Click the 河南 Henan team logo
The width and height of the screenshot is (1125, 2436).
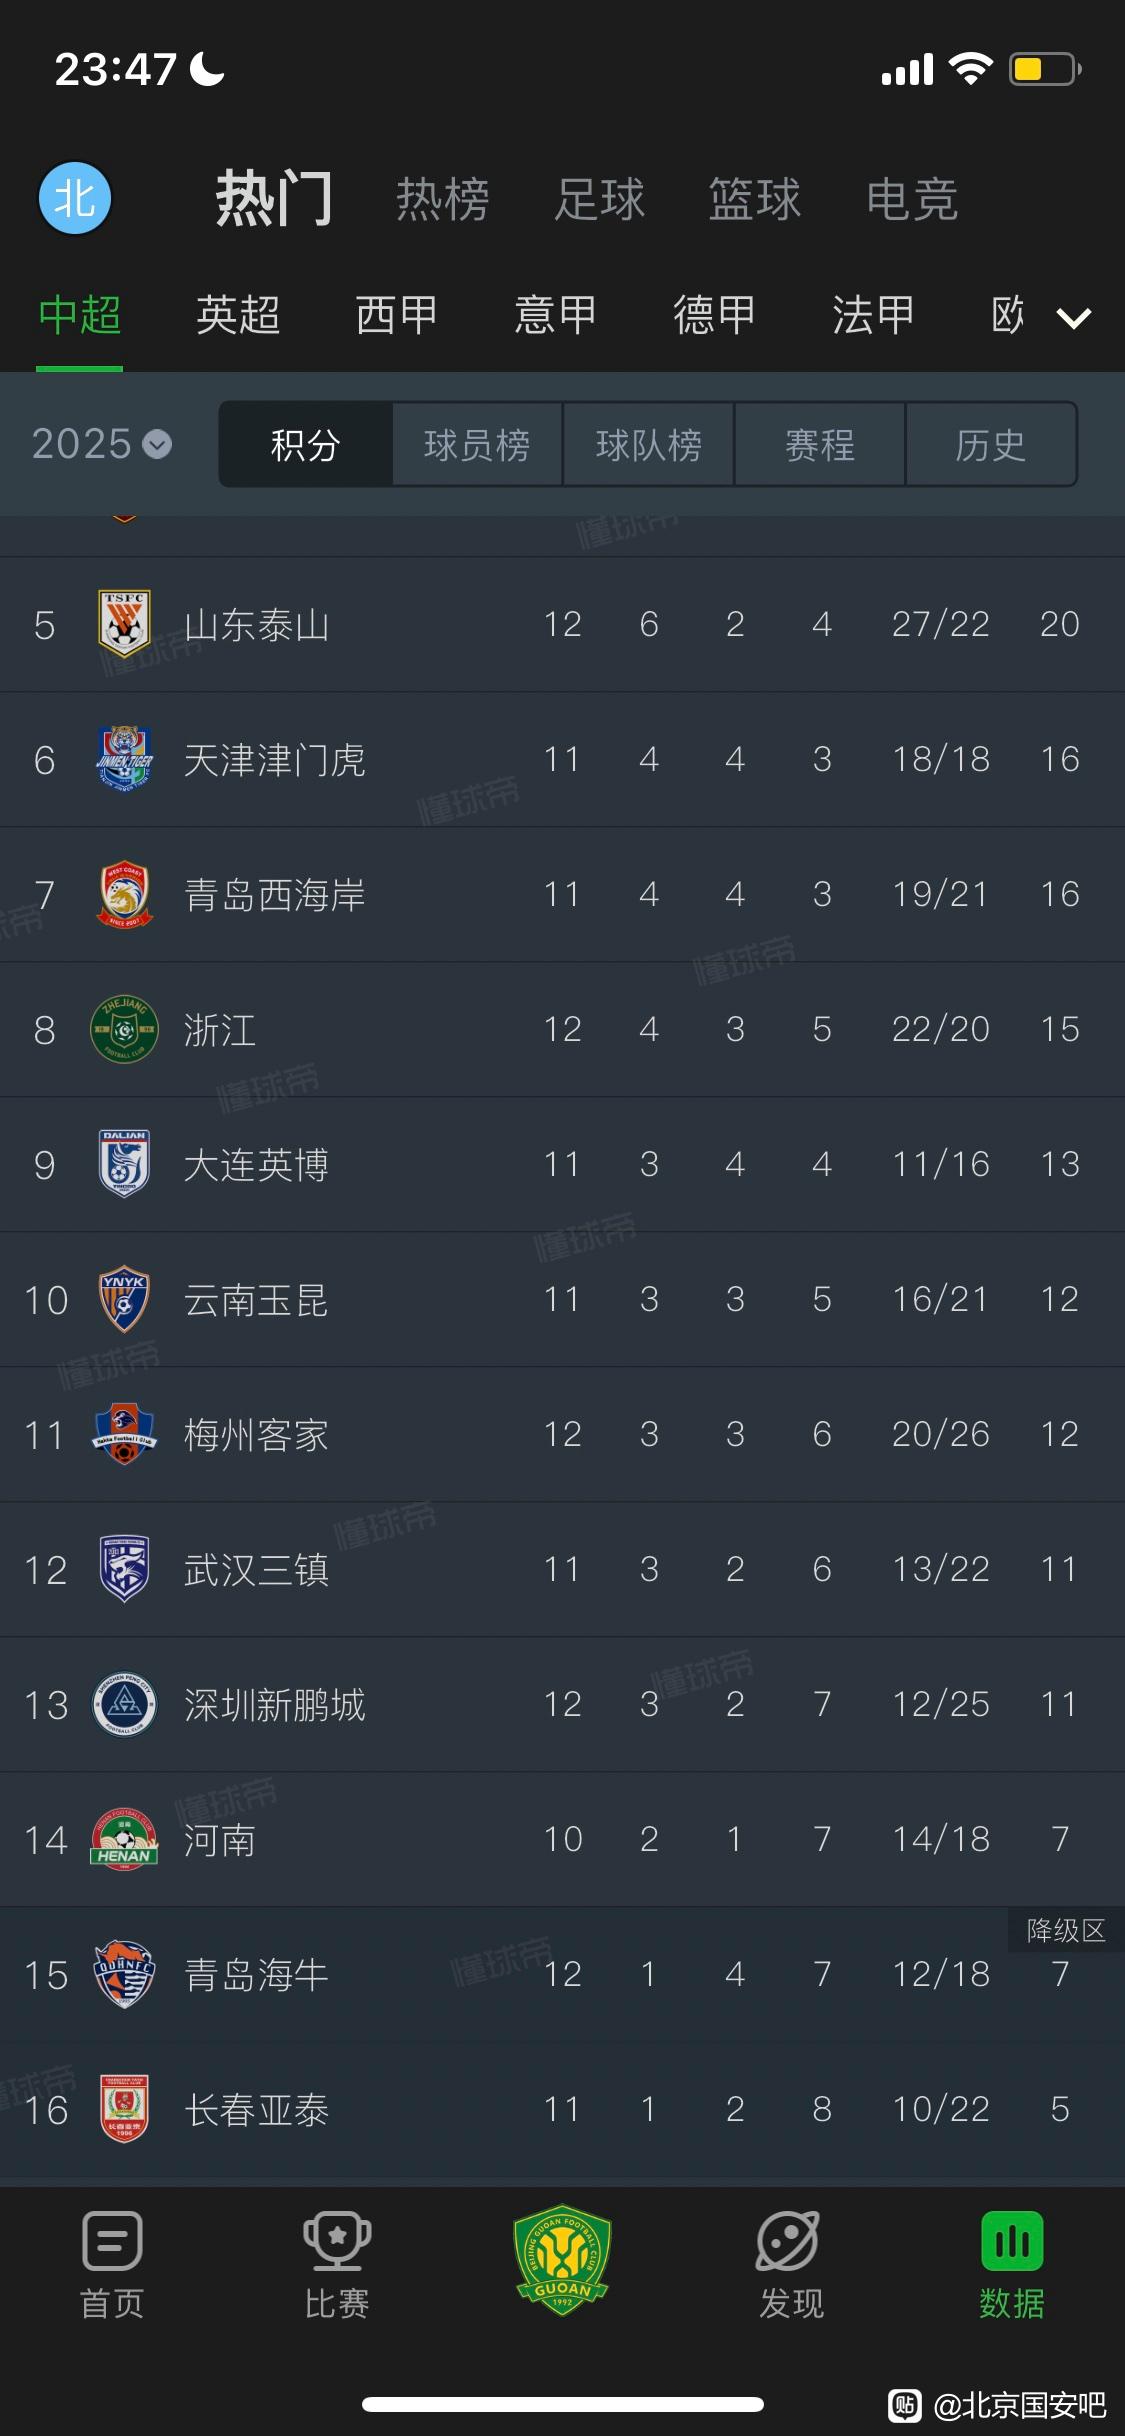pyautogui.click(x=124, y=1839)
